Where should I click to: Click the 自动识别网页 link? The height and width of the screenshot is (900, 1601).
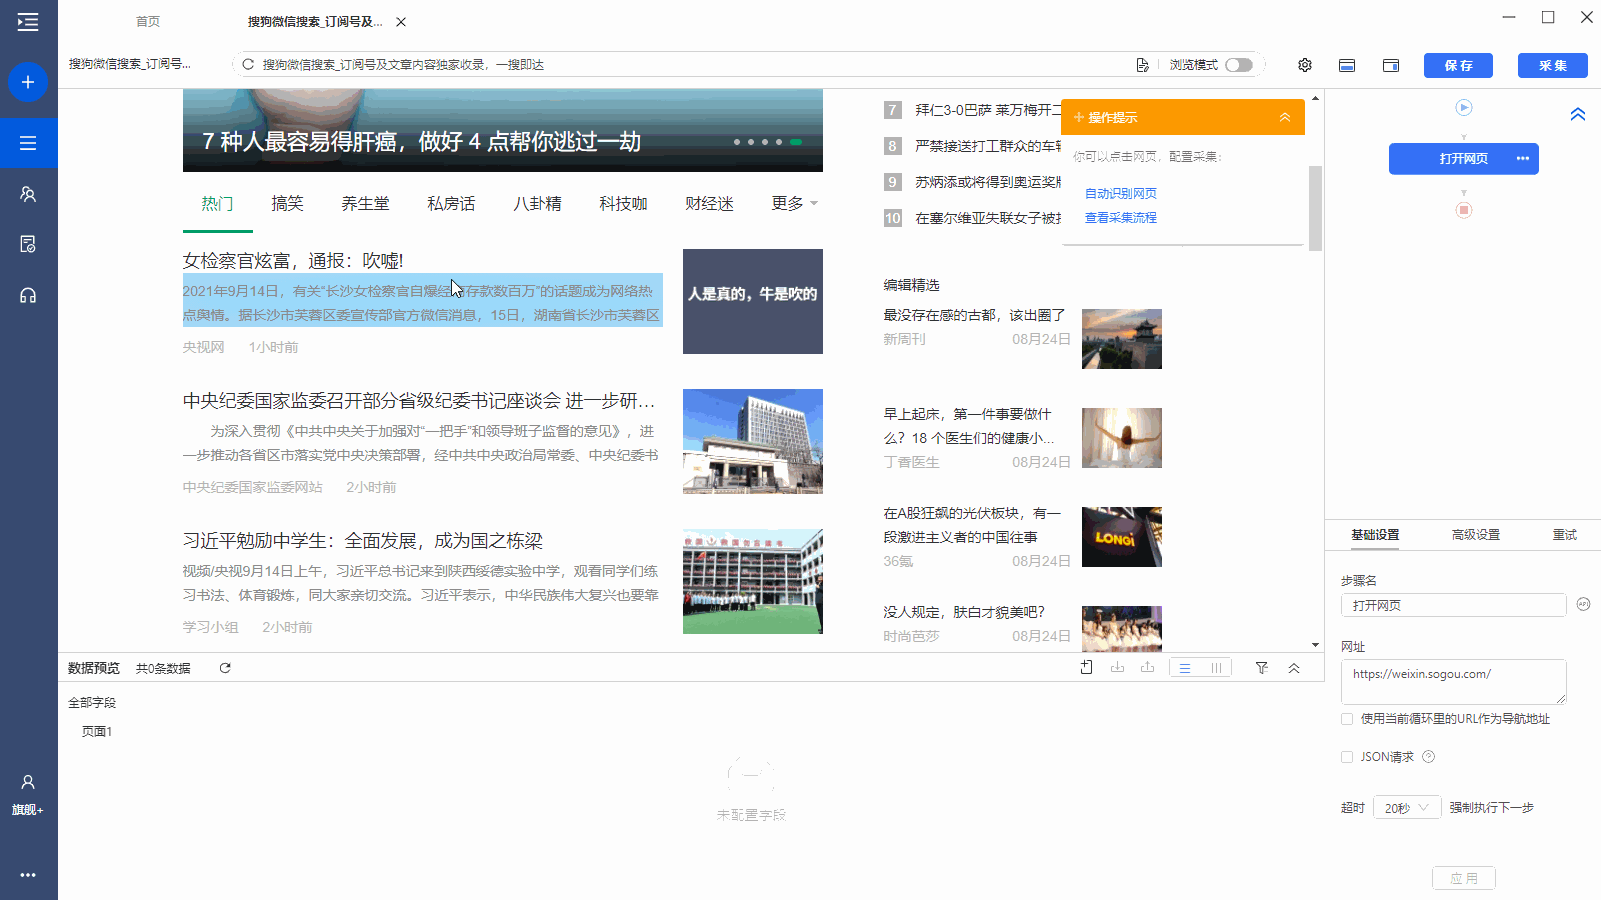point(1121,194)
